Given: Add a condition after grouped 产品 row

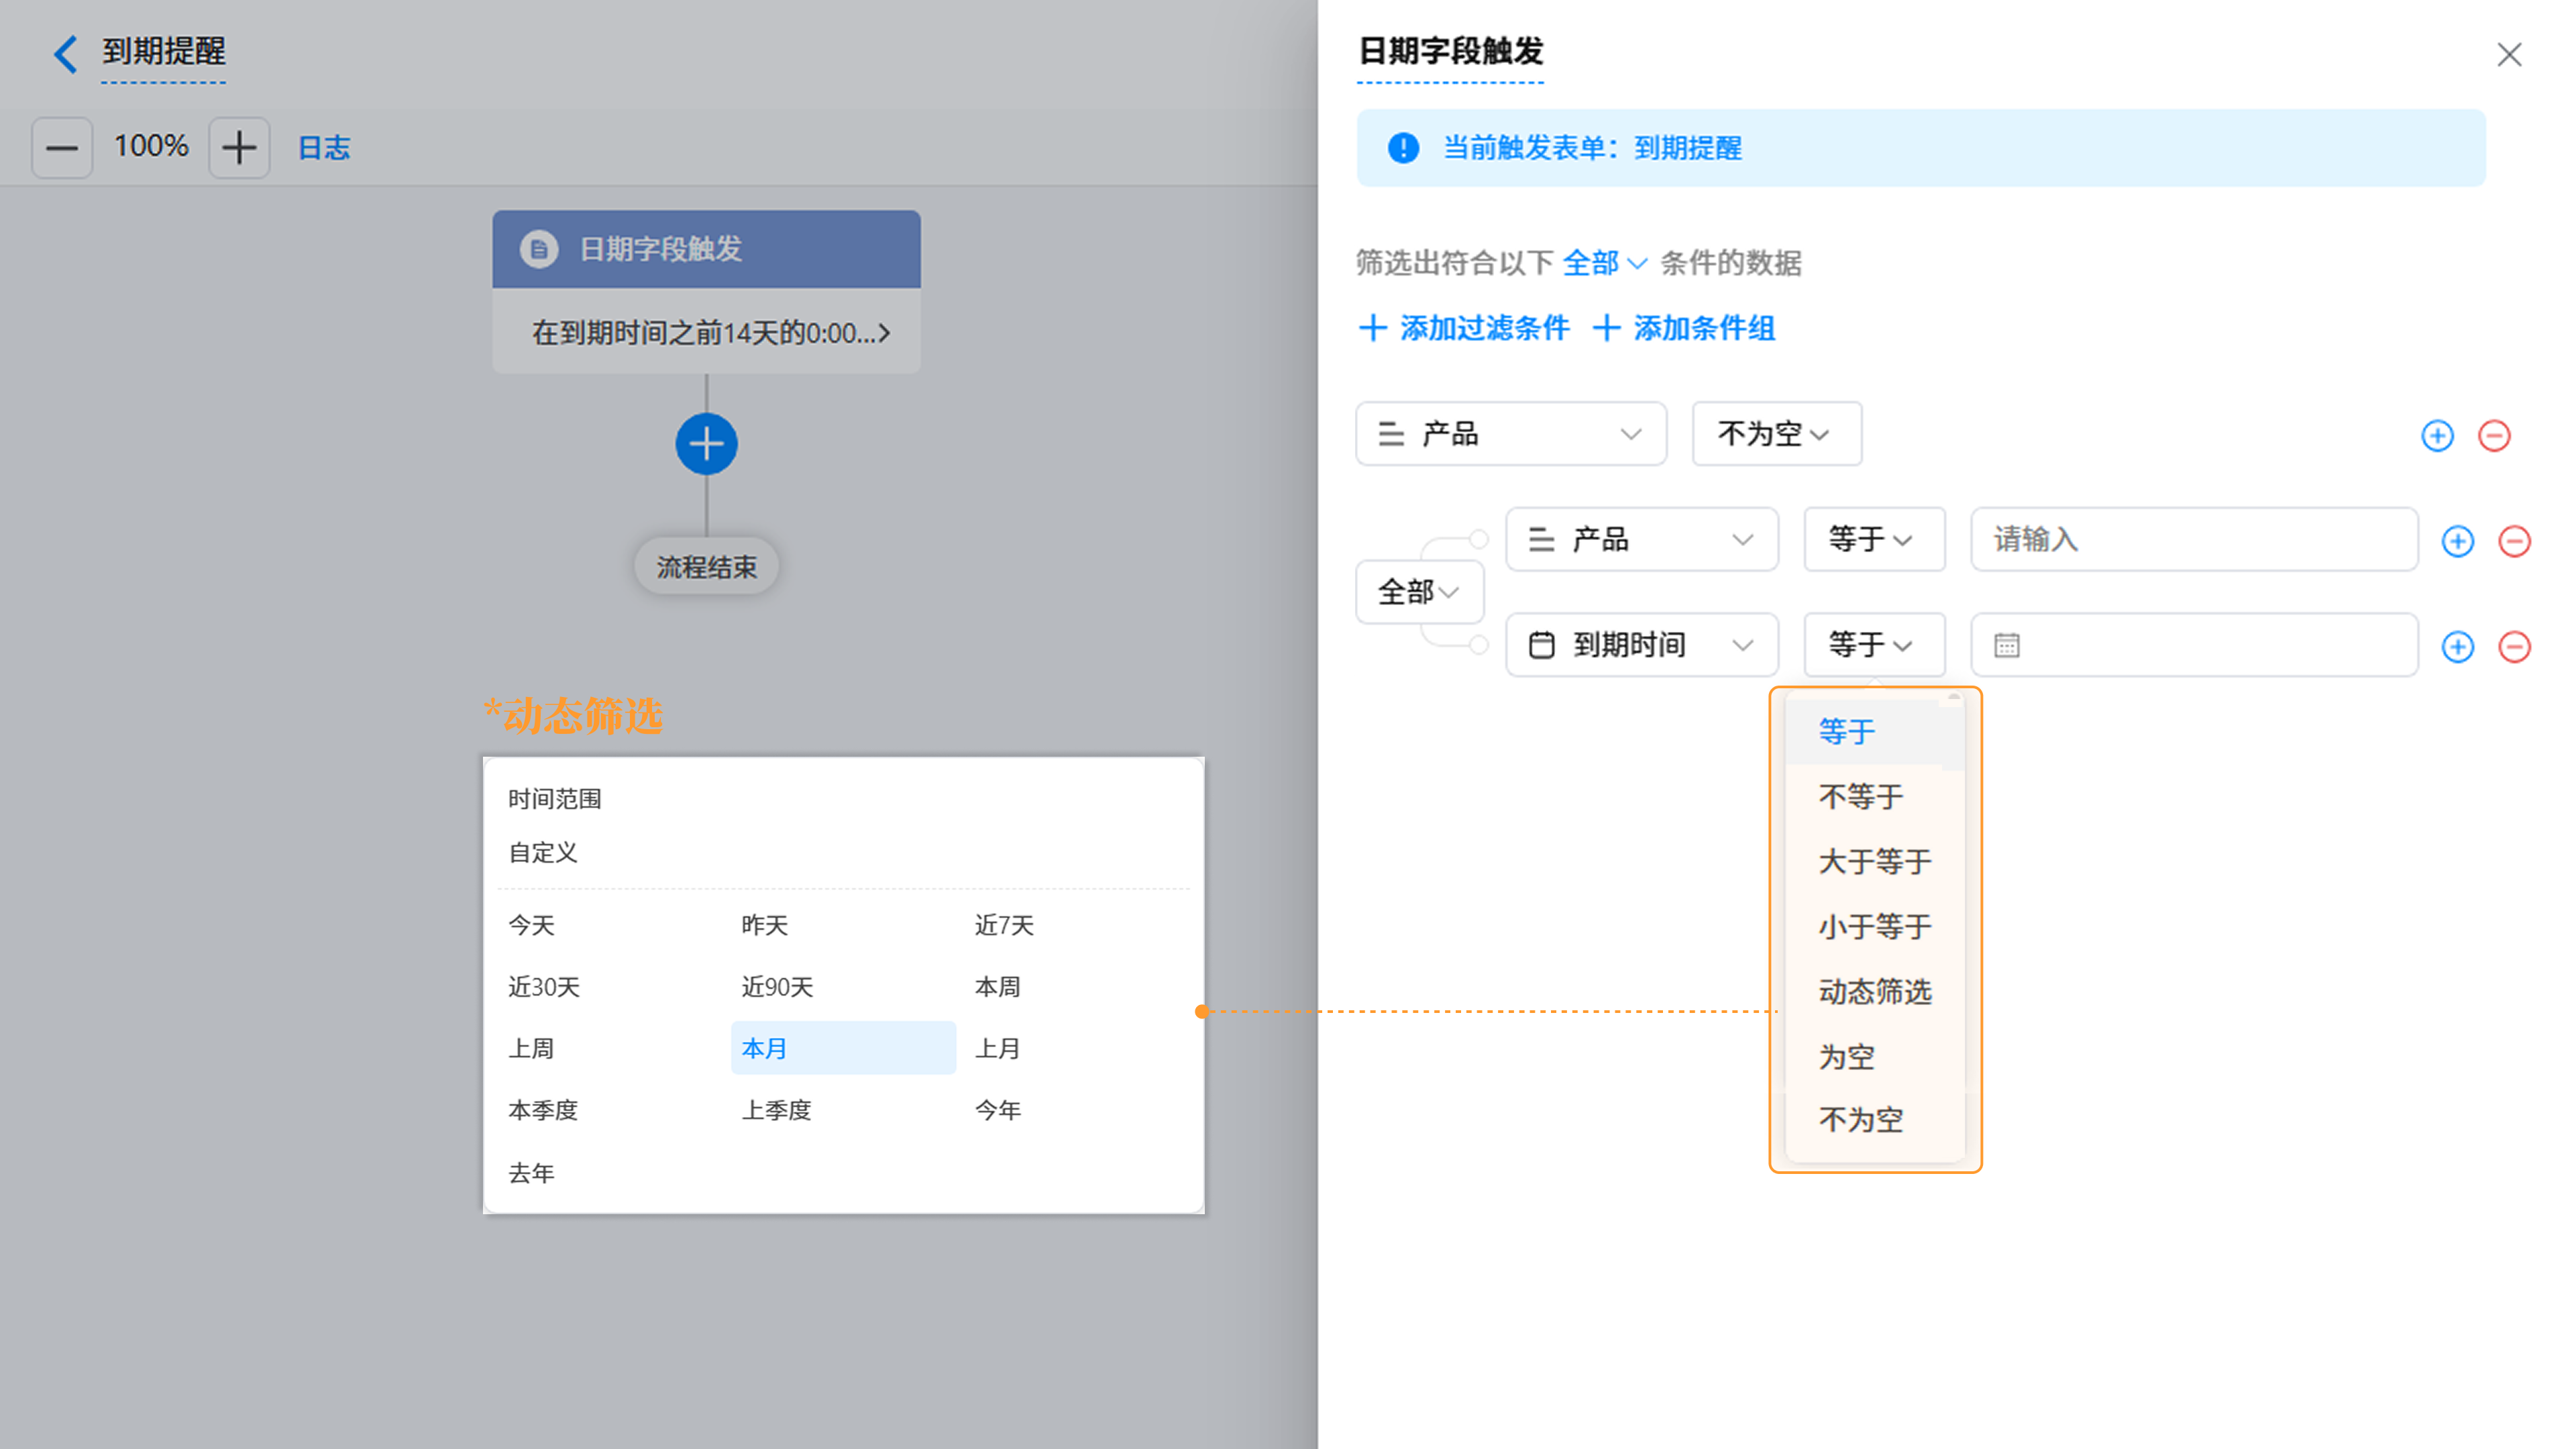Looking at the screenshot, I should pos(2457,541).
